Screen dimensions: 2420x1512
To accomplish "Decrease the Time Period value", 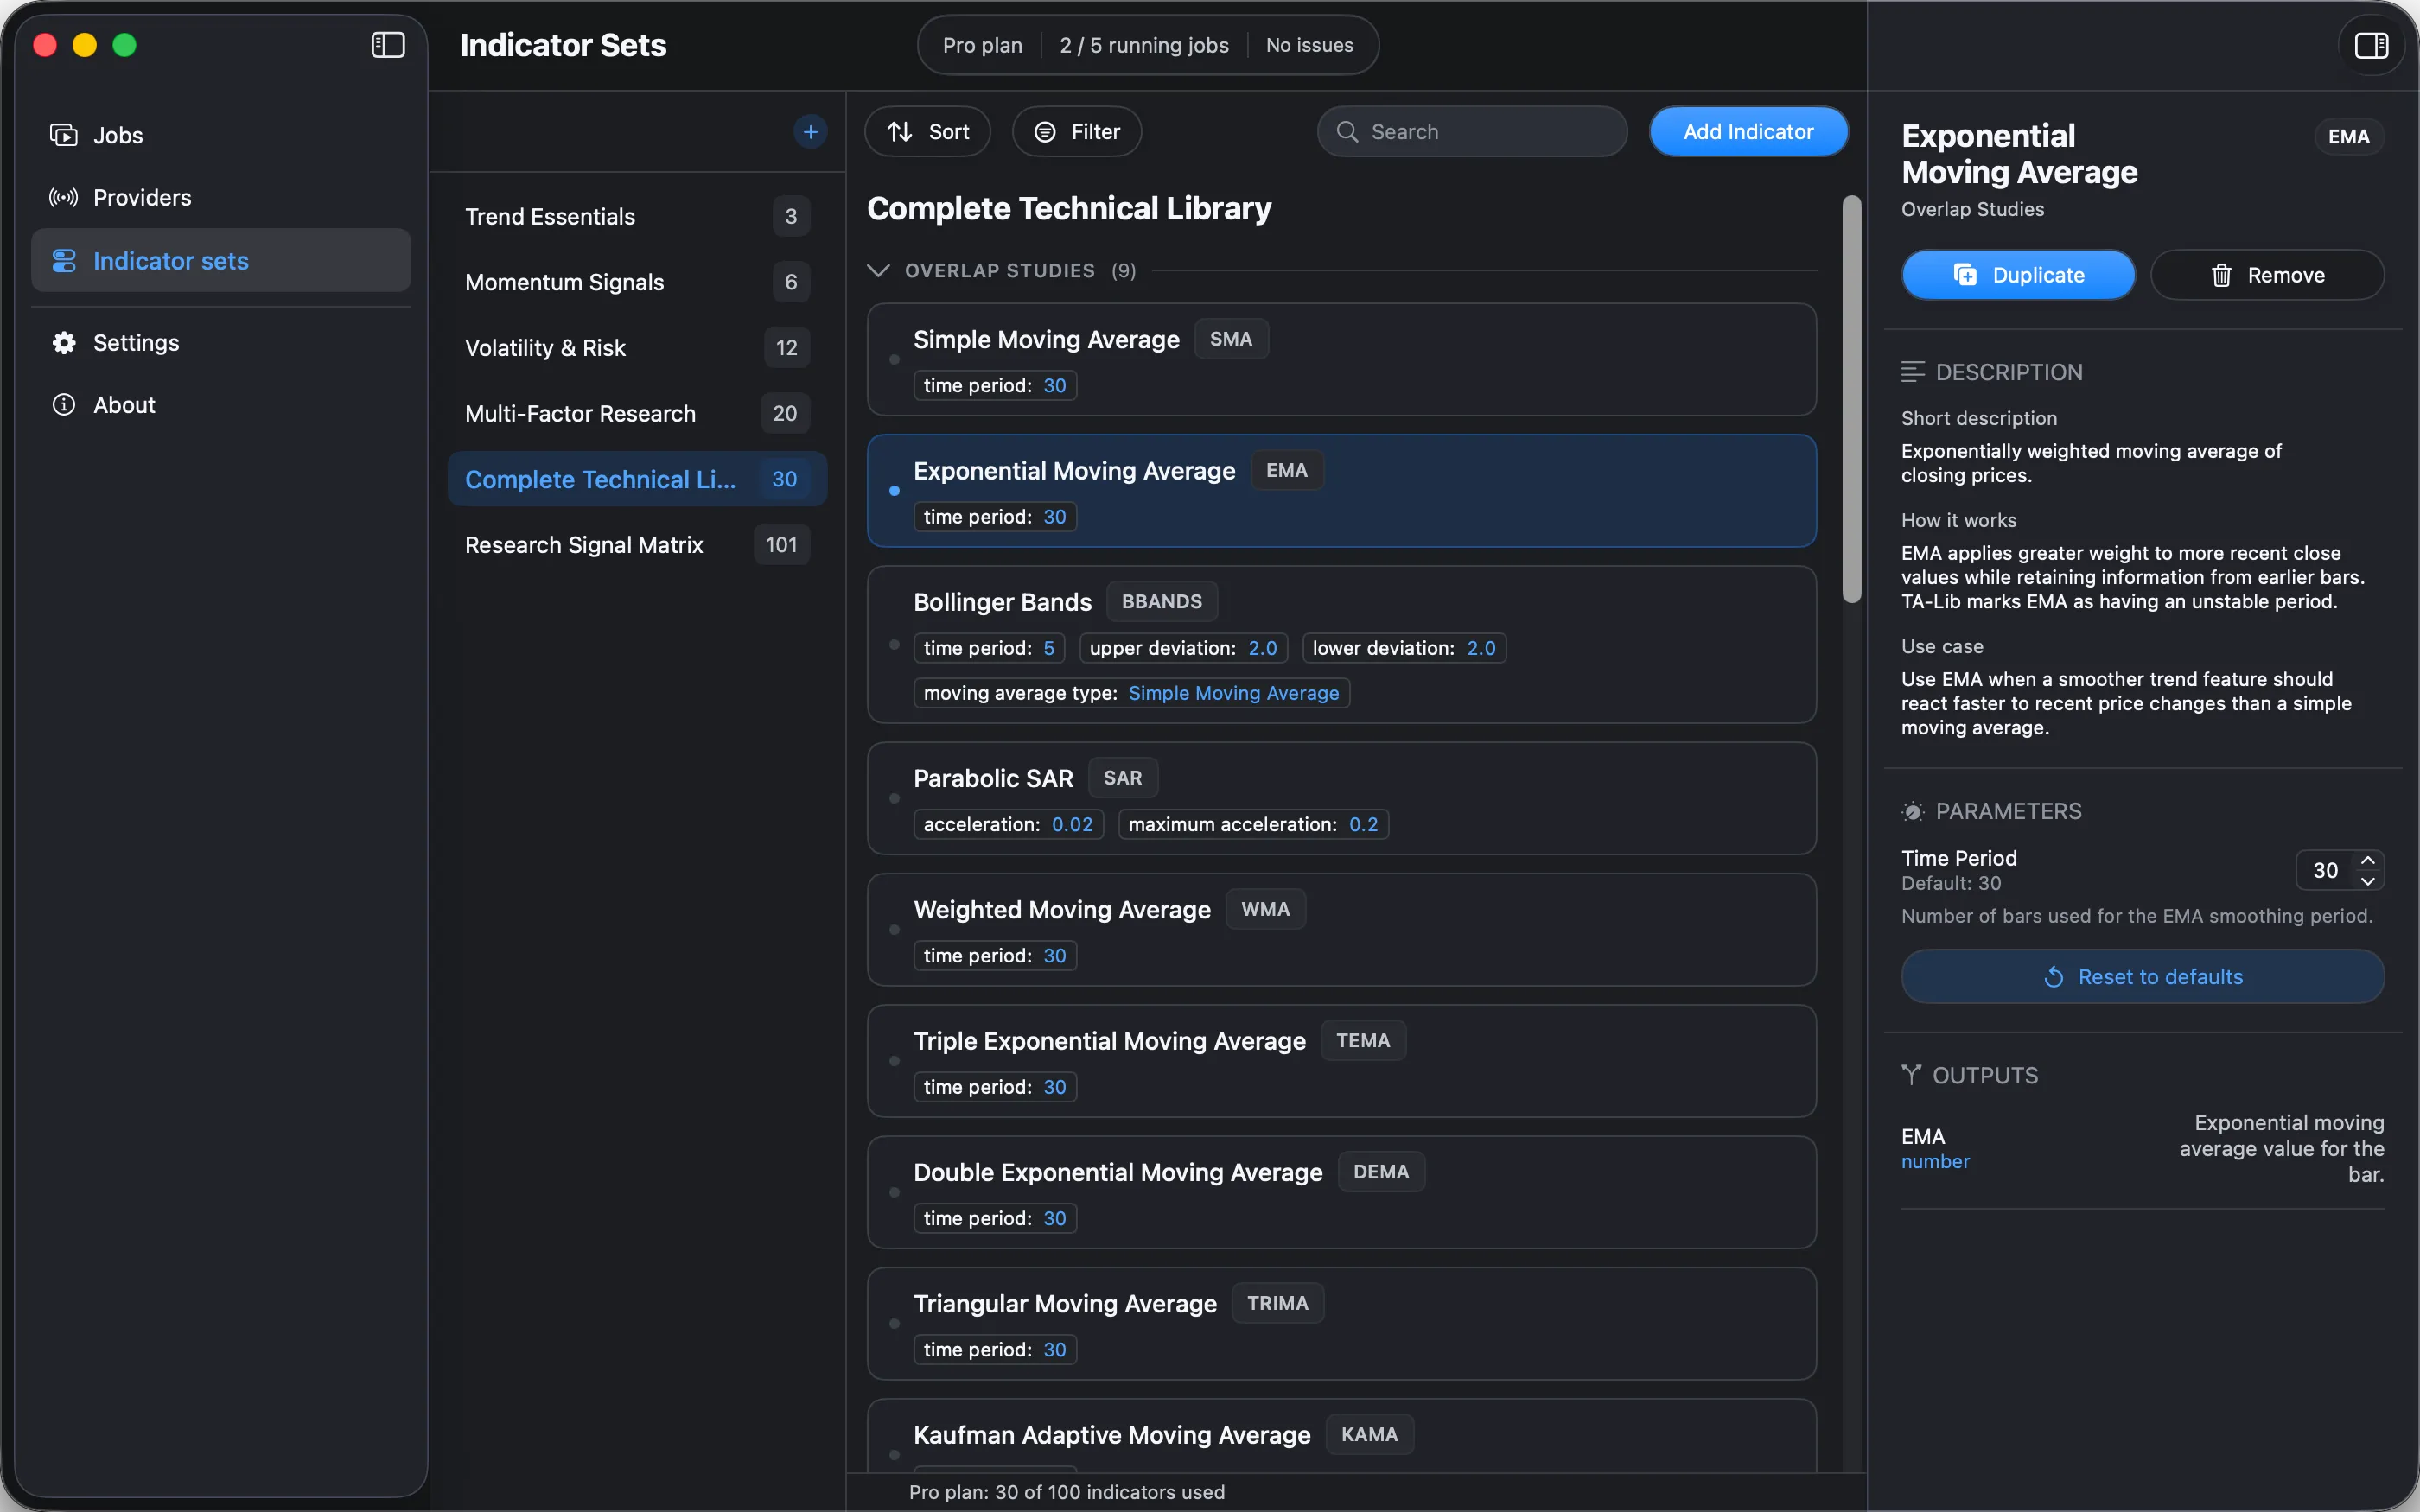I will tap(2368, 881).
